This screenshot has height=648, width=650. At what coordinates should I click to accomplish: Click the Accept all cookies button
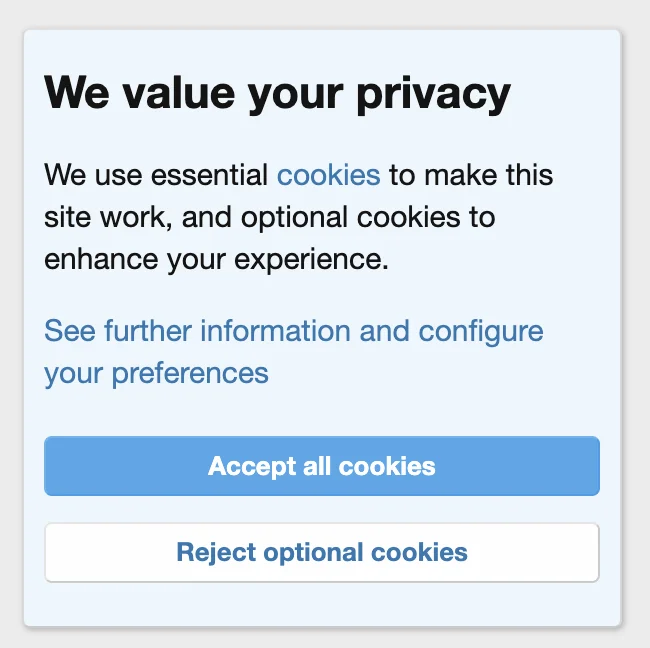tap(321, 466)
